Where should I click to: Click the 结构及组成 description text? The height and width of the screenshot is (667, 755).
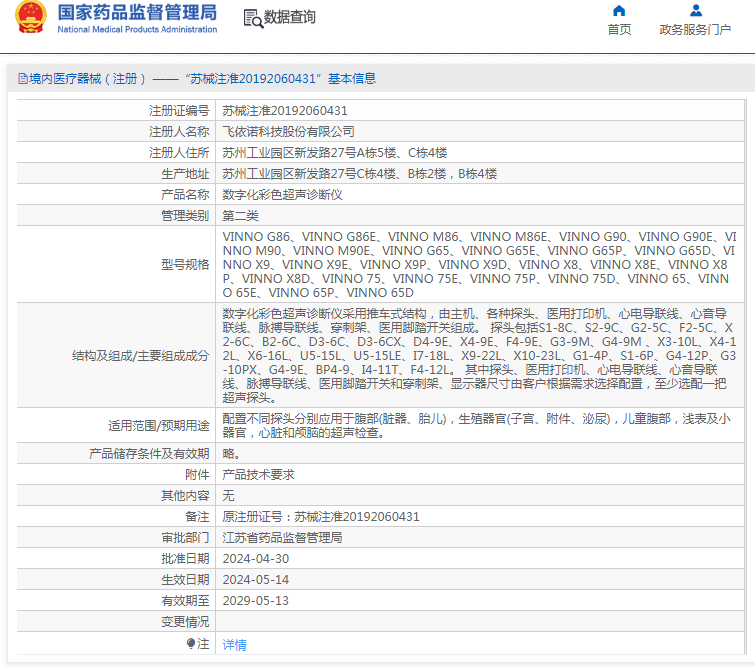click(x=479, y=355)
